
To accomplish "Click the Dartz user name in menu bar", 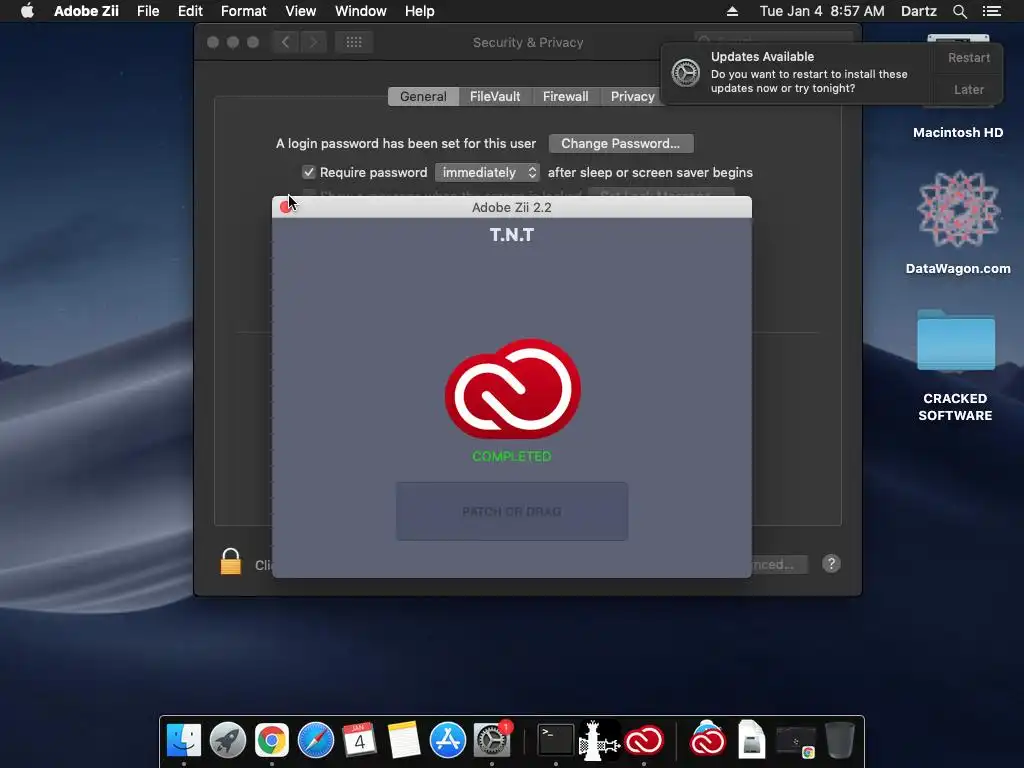I will click(x=918, y=11).
